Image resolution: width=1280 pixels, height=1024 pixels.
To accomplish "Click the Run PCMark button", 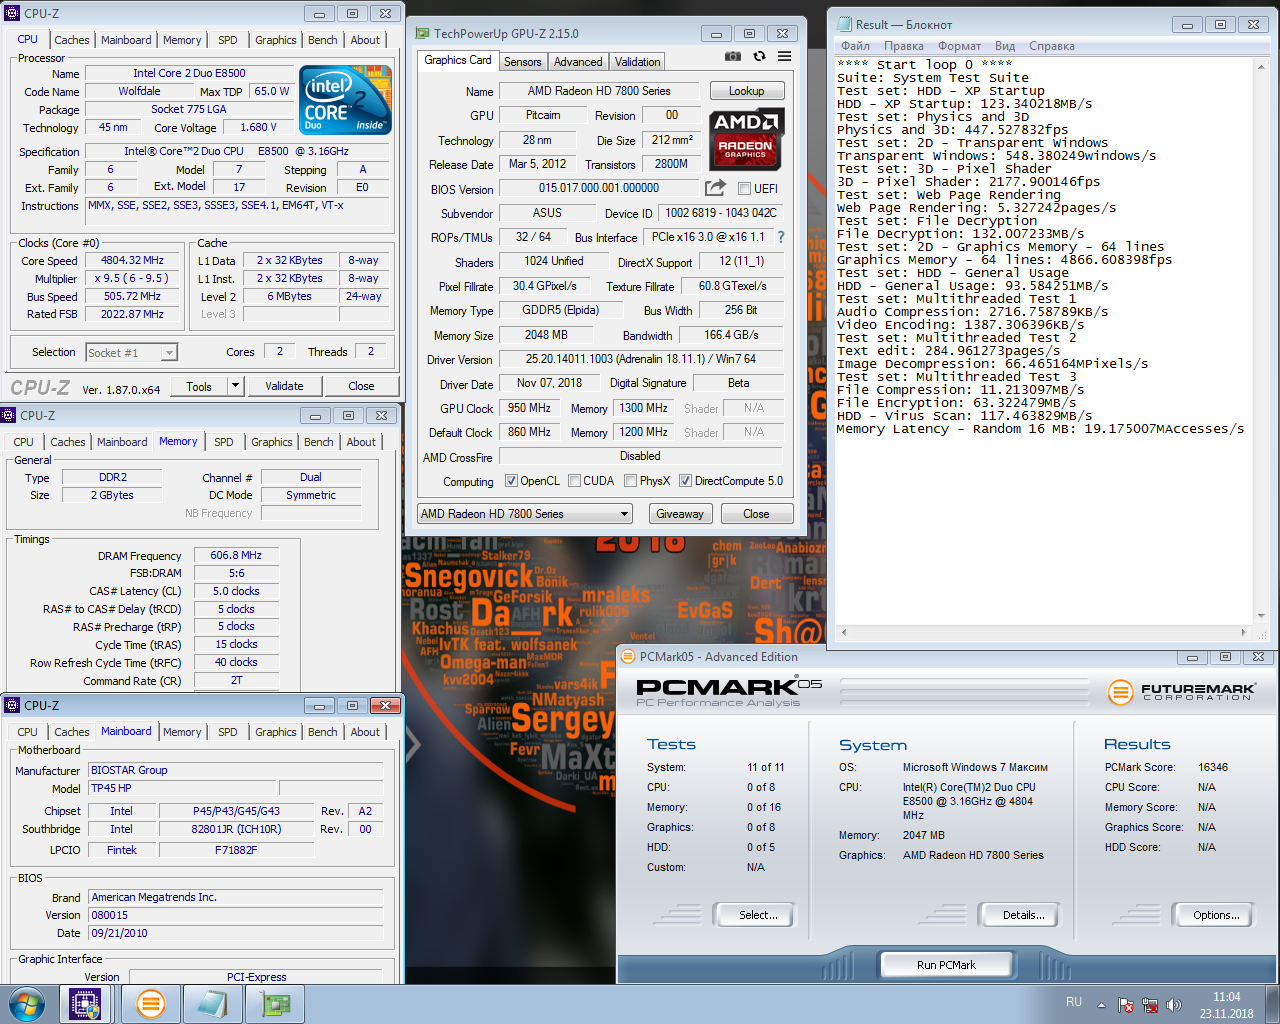I will tap(947, 965).
